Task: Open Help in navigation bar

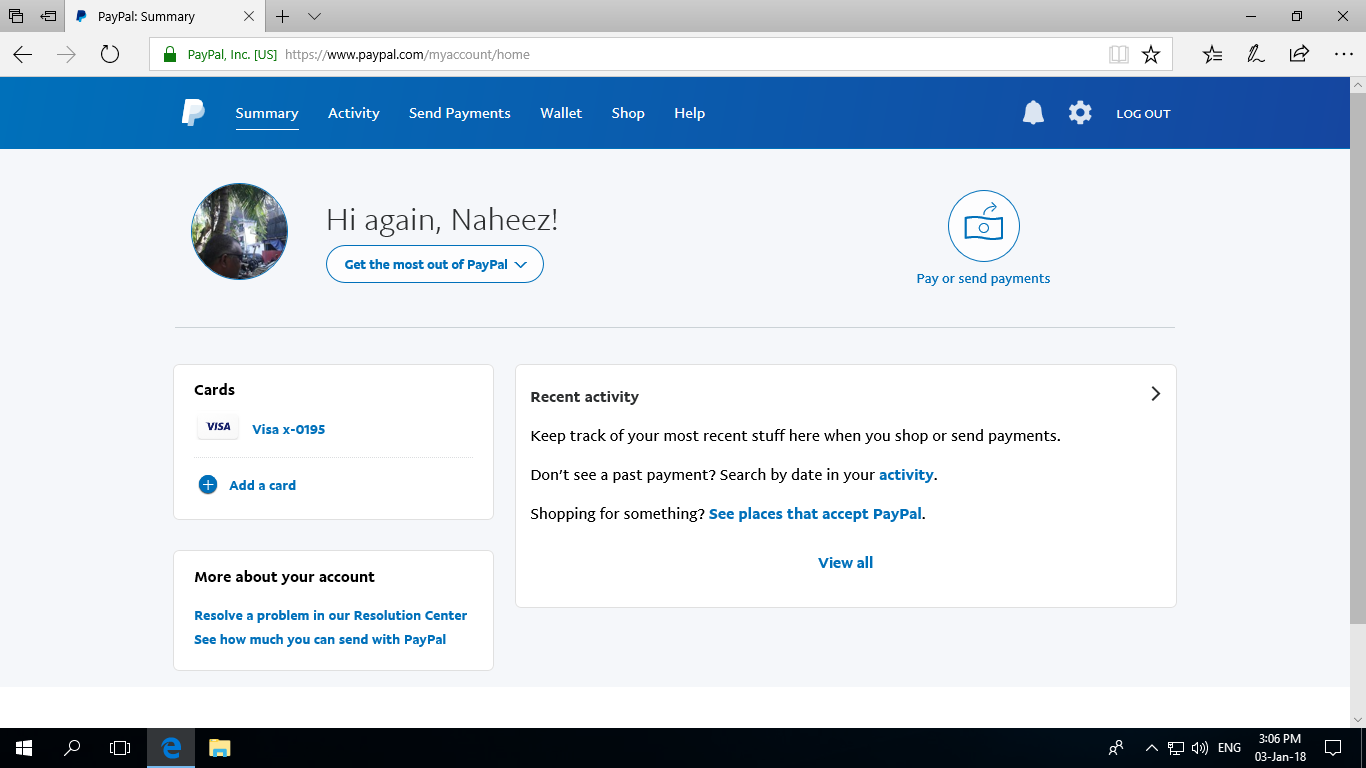Action: [x=689, y=113]
